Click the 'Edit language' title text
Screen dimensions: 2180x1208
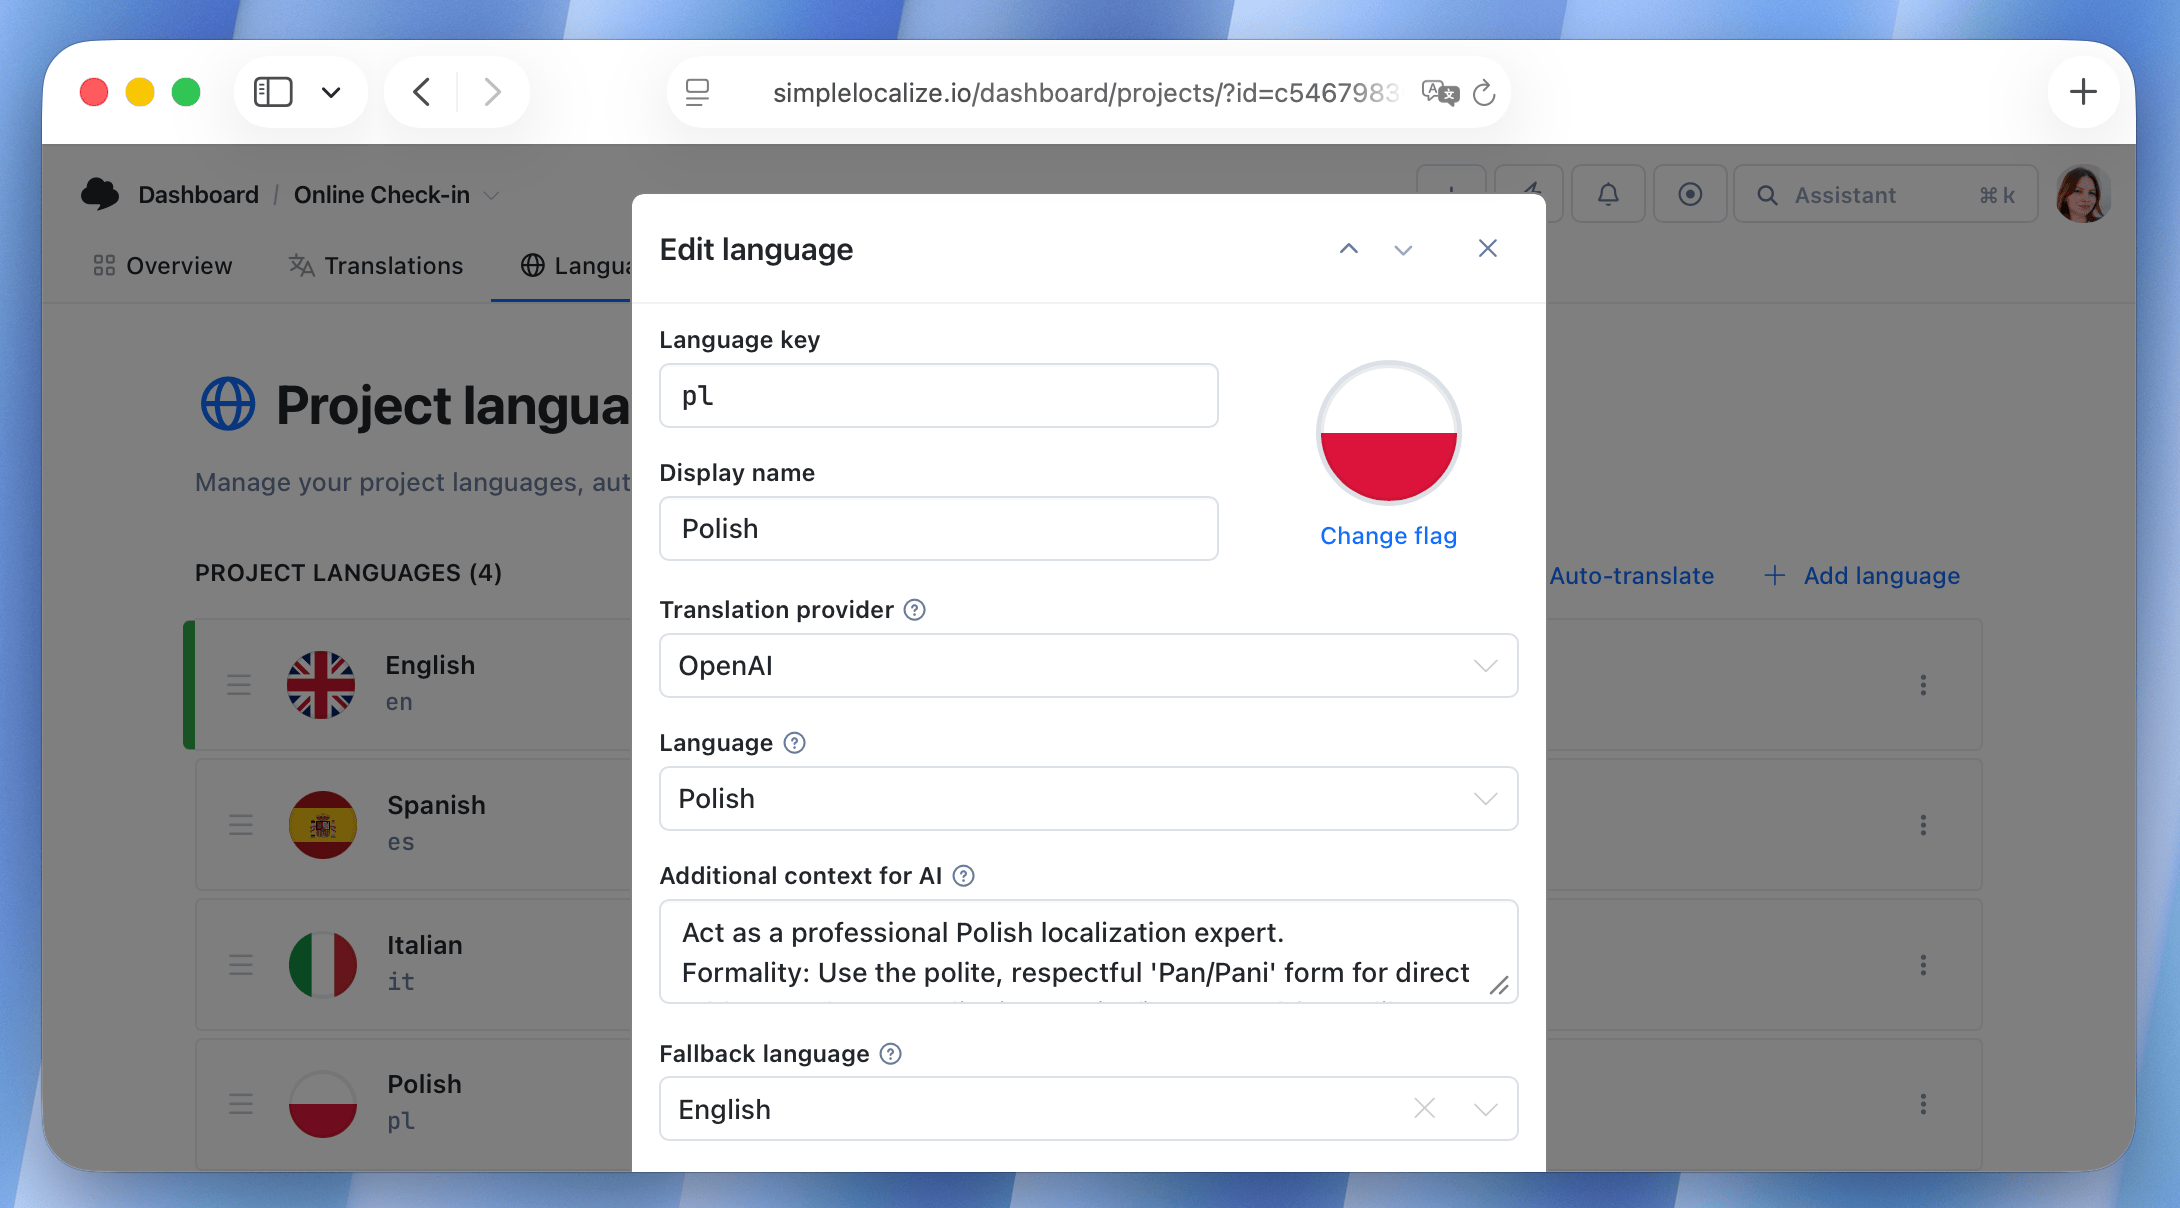pyautogui.click(x=756, y=249)
